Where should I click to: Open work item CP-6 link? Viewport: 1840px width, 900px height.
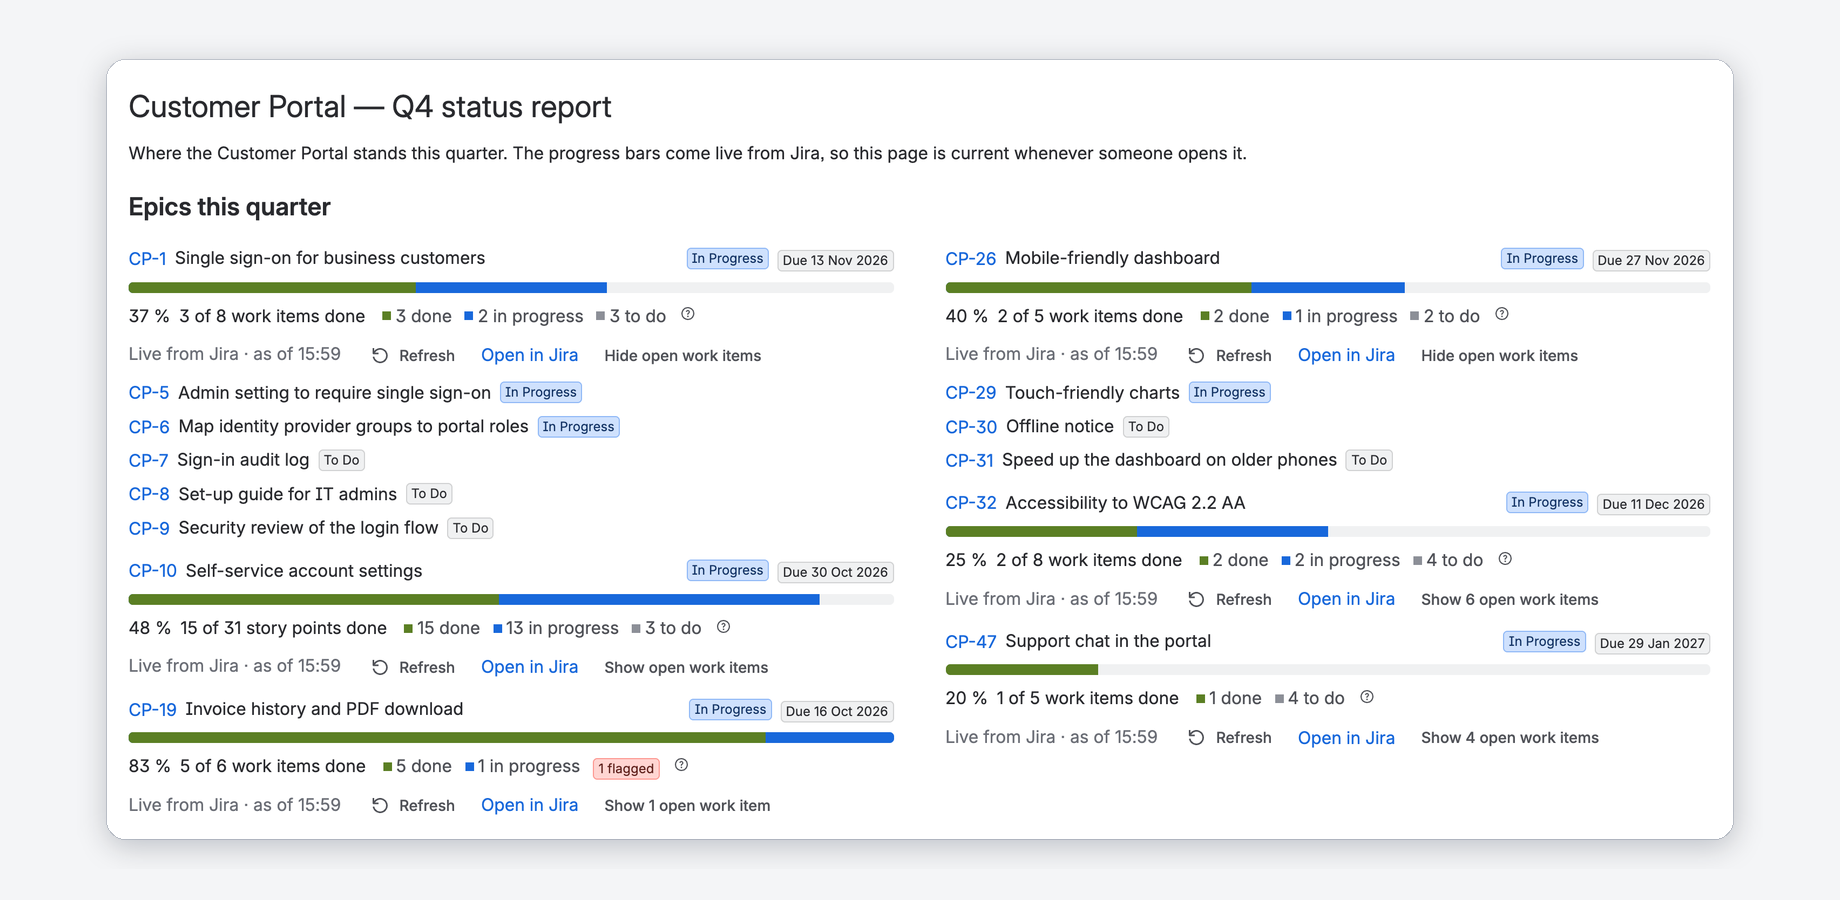149,427
